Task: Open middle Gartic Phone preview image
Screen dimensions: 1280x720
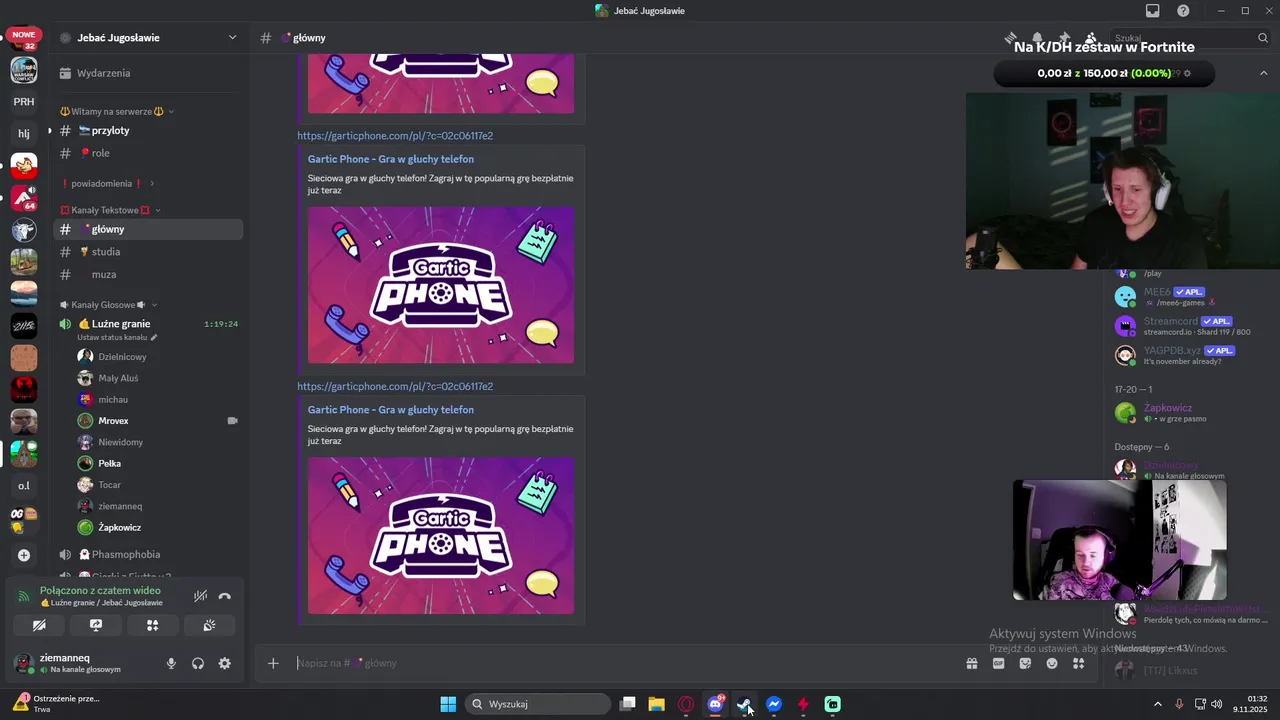Action: 441,285
